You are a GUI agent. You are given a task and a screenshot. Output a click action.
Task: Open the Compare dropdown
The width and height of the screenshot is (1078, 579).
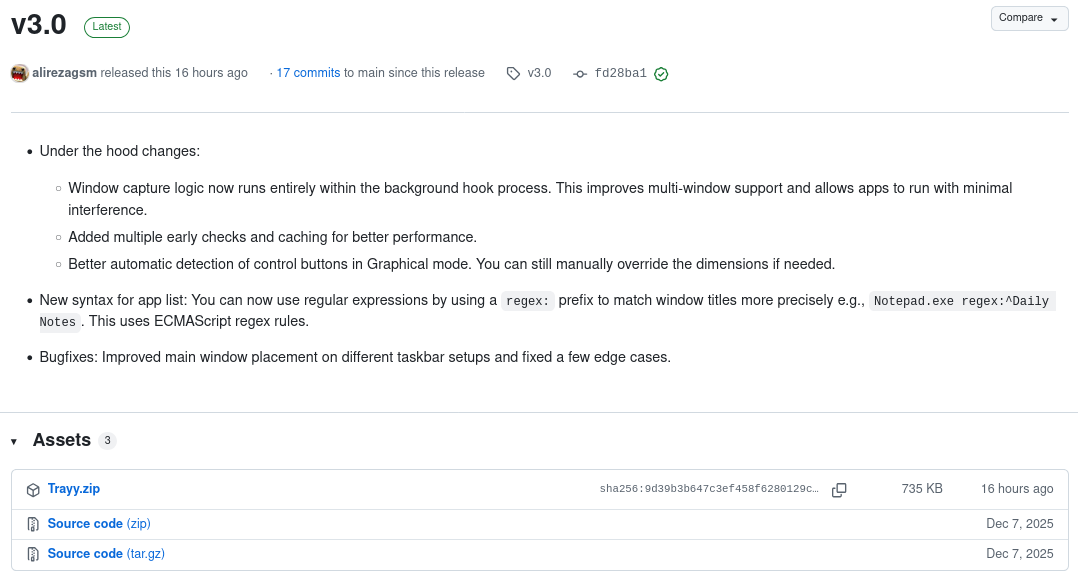(1029, 18)
